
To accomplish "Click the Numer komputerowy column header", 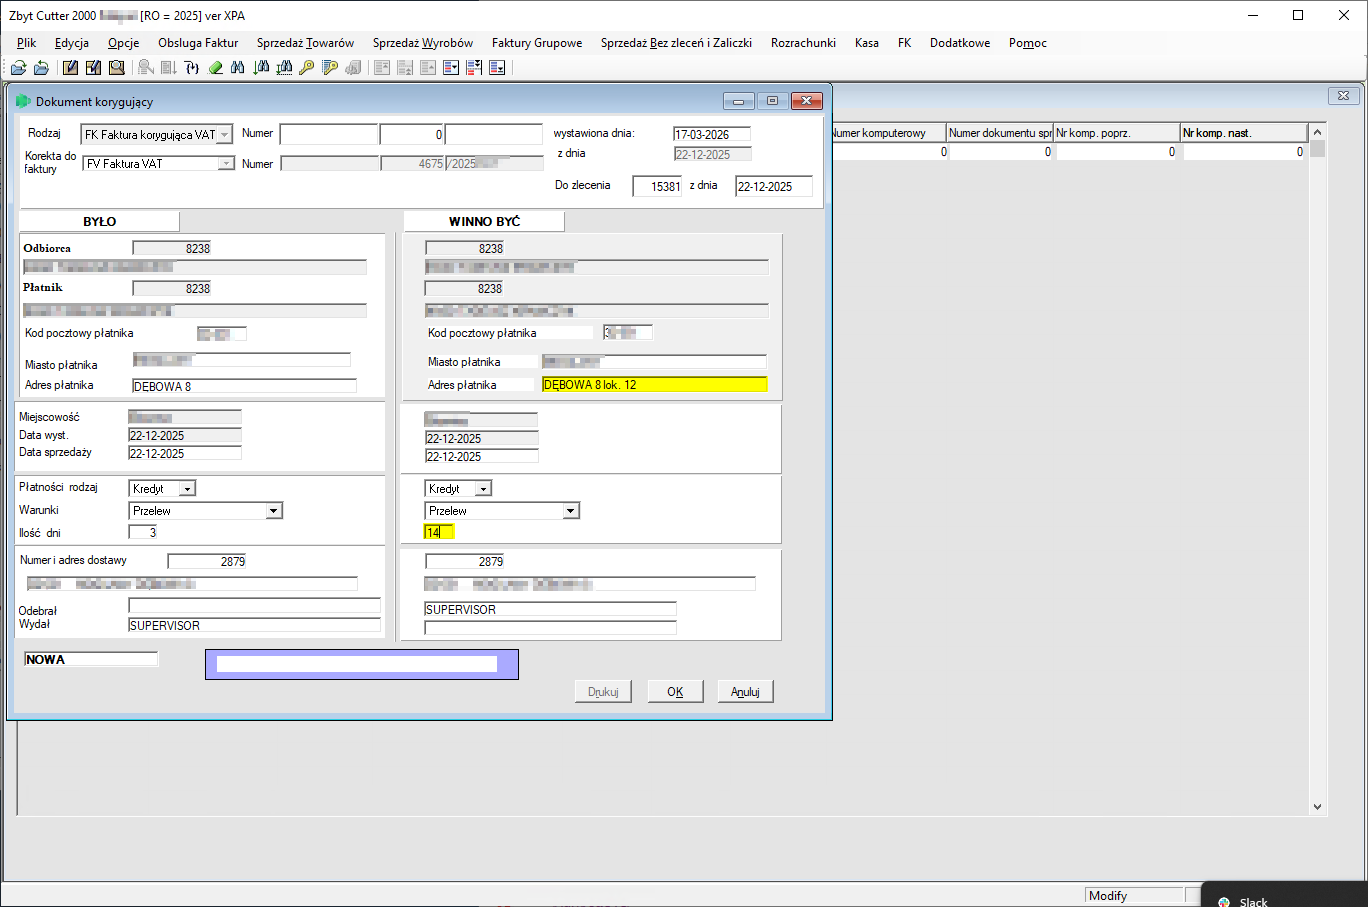I will [888, 133].
